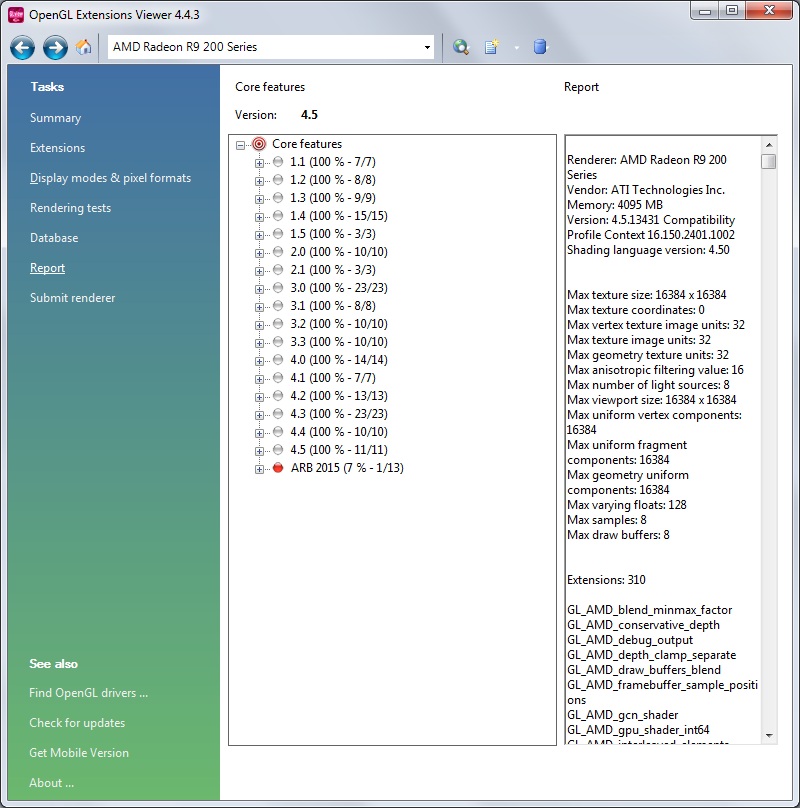The height and width of the screenshot is (808, 800).
Task: Select tree row 4.2 (100 % - 13/13)
Action: tap(339, 396)
